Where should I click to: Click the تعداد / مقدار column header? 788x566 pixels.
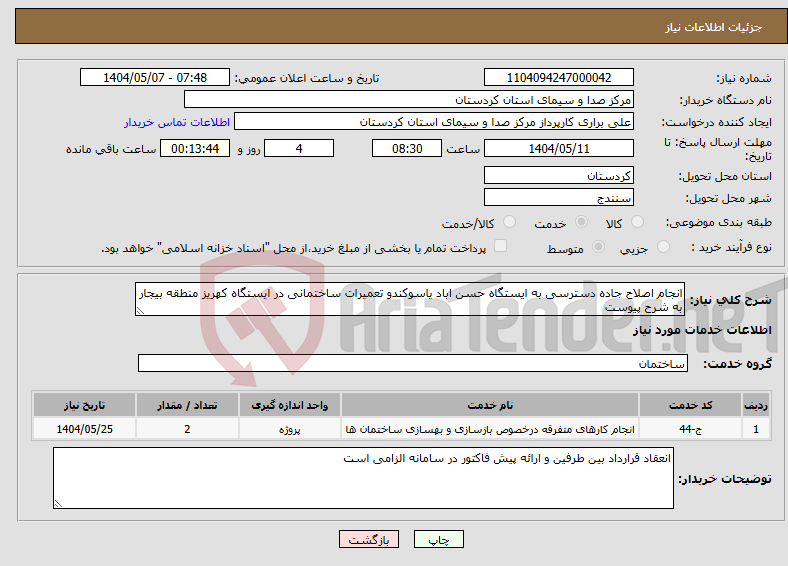pos(187,405)
